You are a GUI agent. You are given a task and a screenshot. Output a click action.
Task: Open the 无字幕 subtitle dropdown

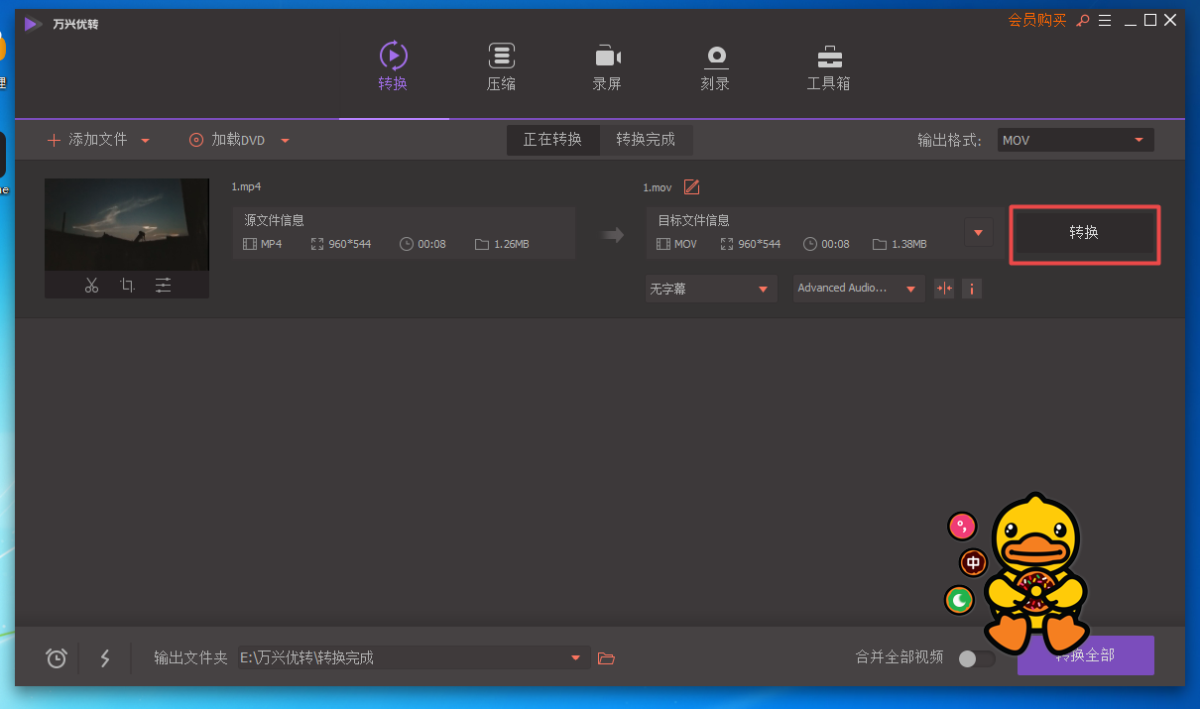point(710,289)
